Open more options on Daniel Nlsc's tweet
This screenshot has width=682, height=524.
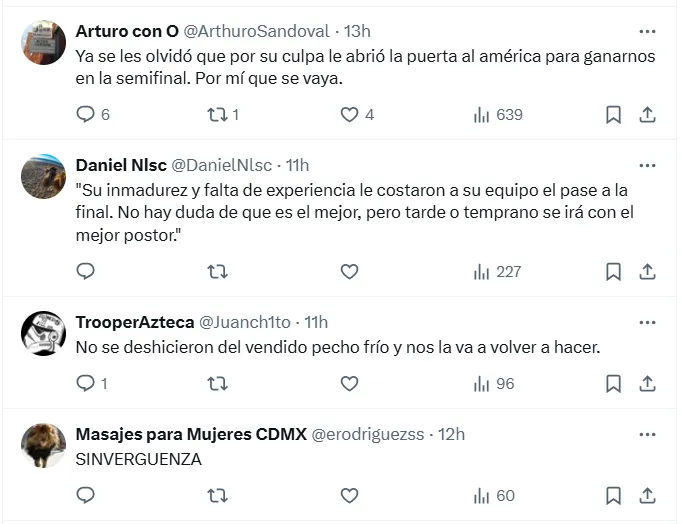point(647,165)
